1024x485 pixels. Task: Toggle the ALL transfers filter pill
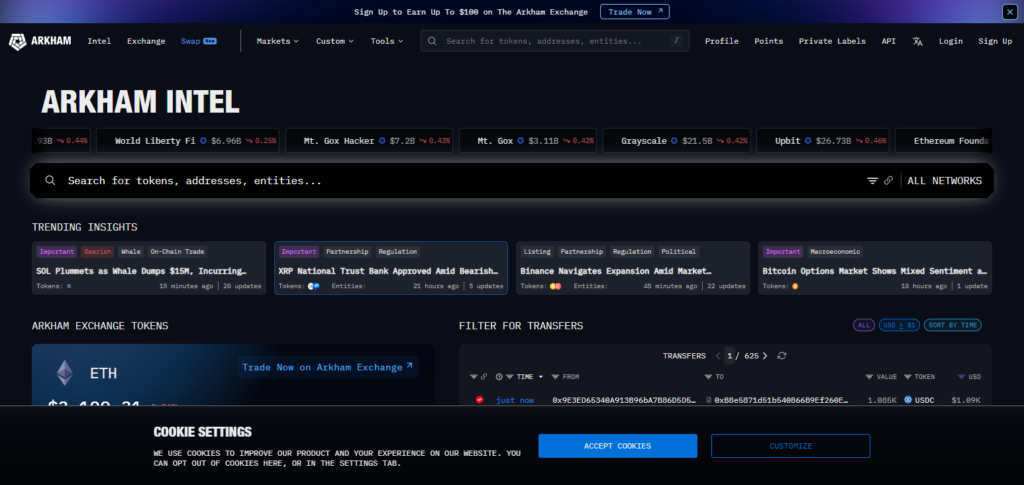pyautogui.click(x=863, y=326)
